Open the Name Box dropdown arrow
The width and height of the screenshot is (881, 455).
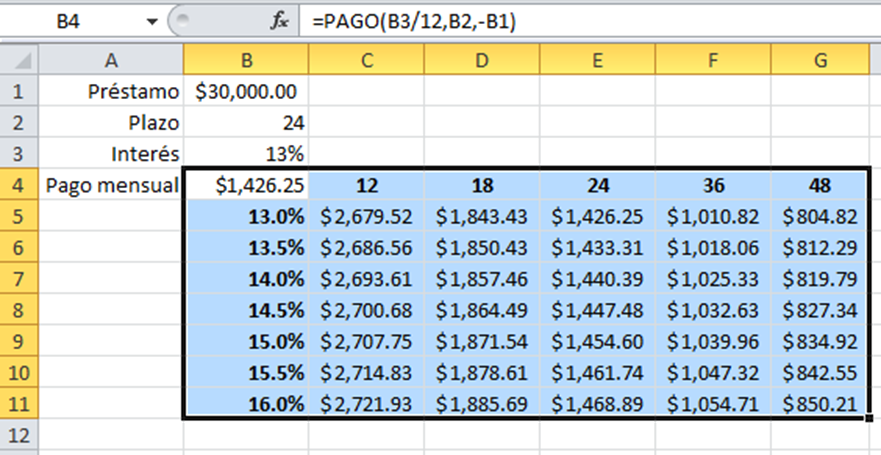tap(152, 22)
